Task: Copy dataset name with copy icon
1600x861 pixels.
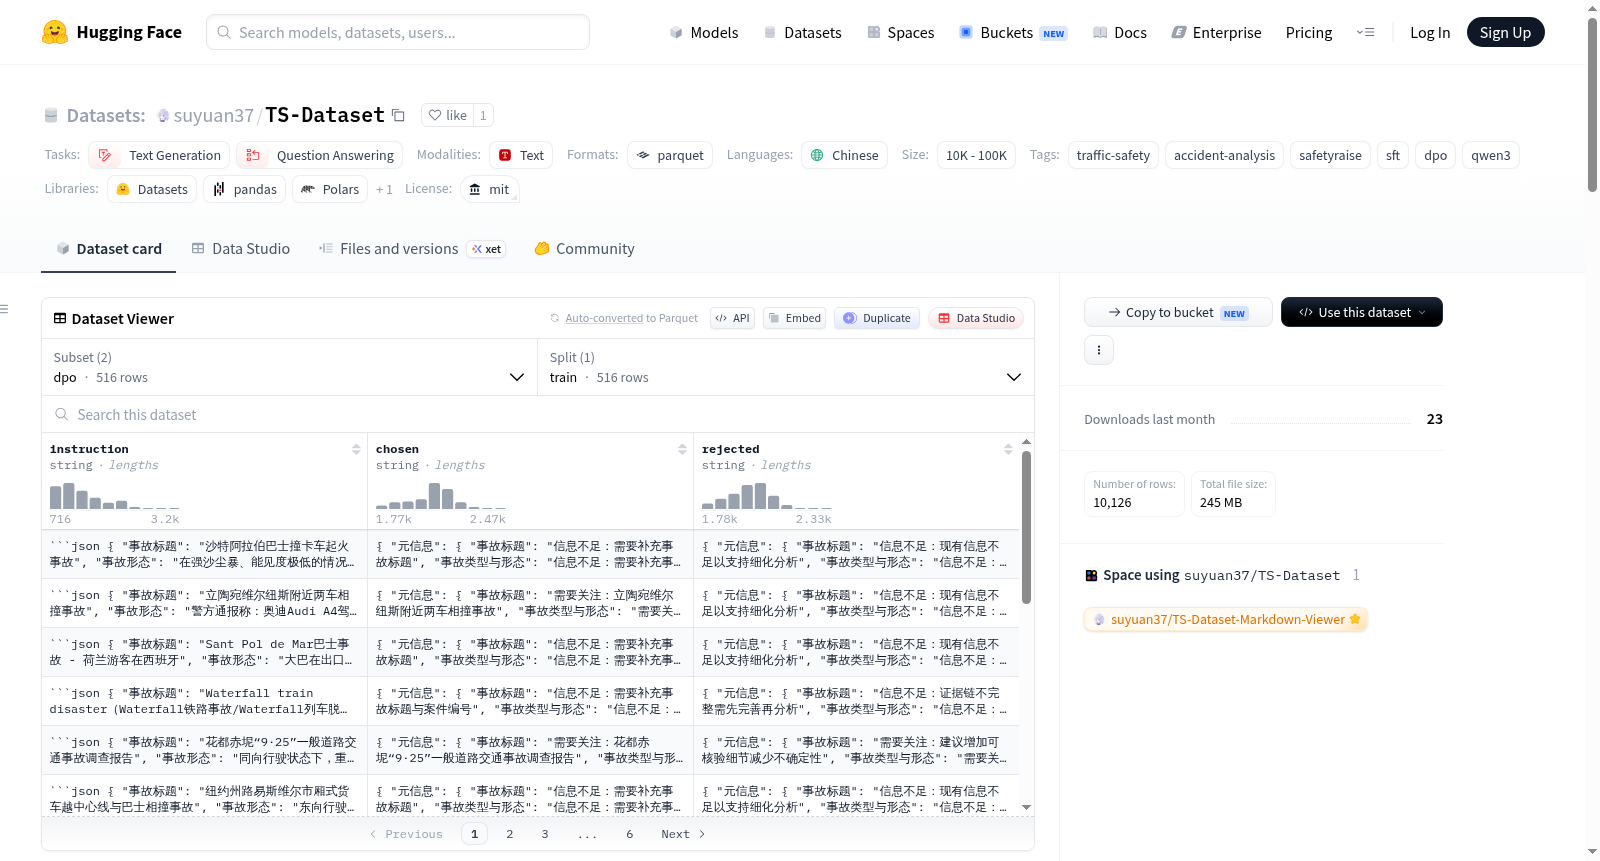Action: pos(398,115)
